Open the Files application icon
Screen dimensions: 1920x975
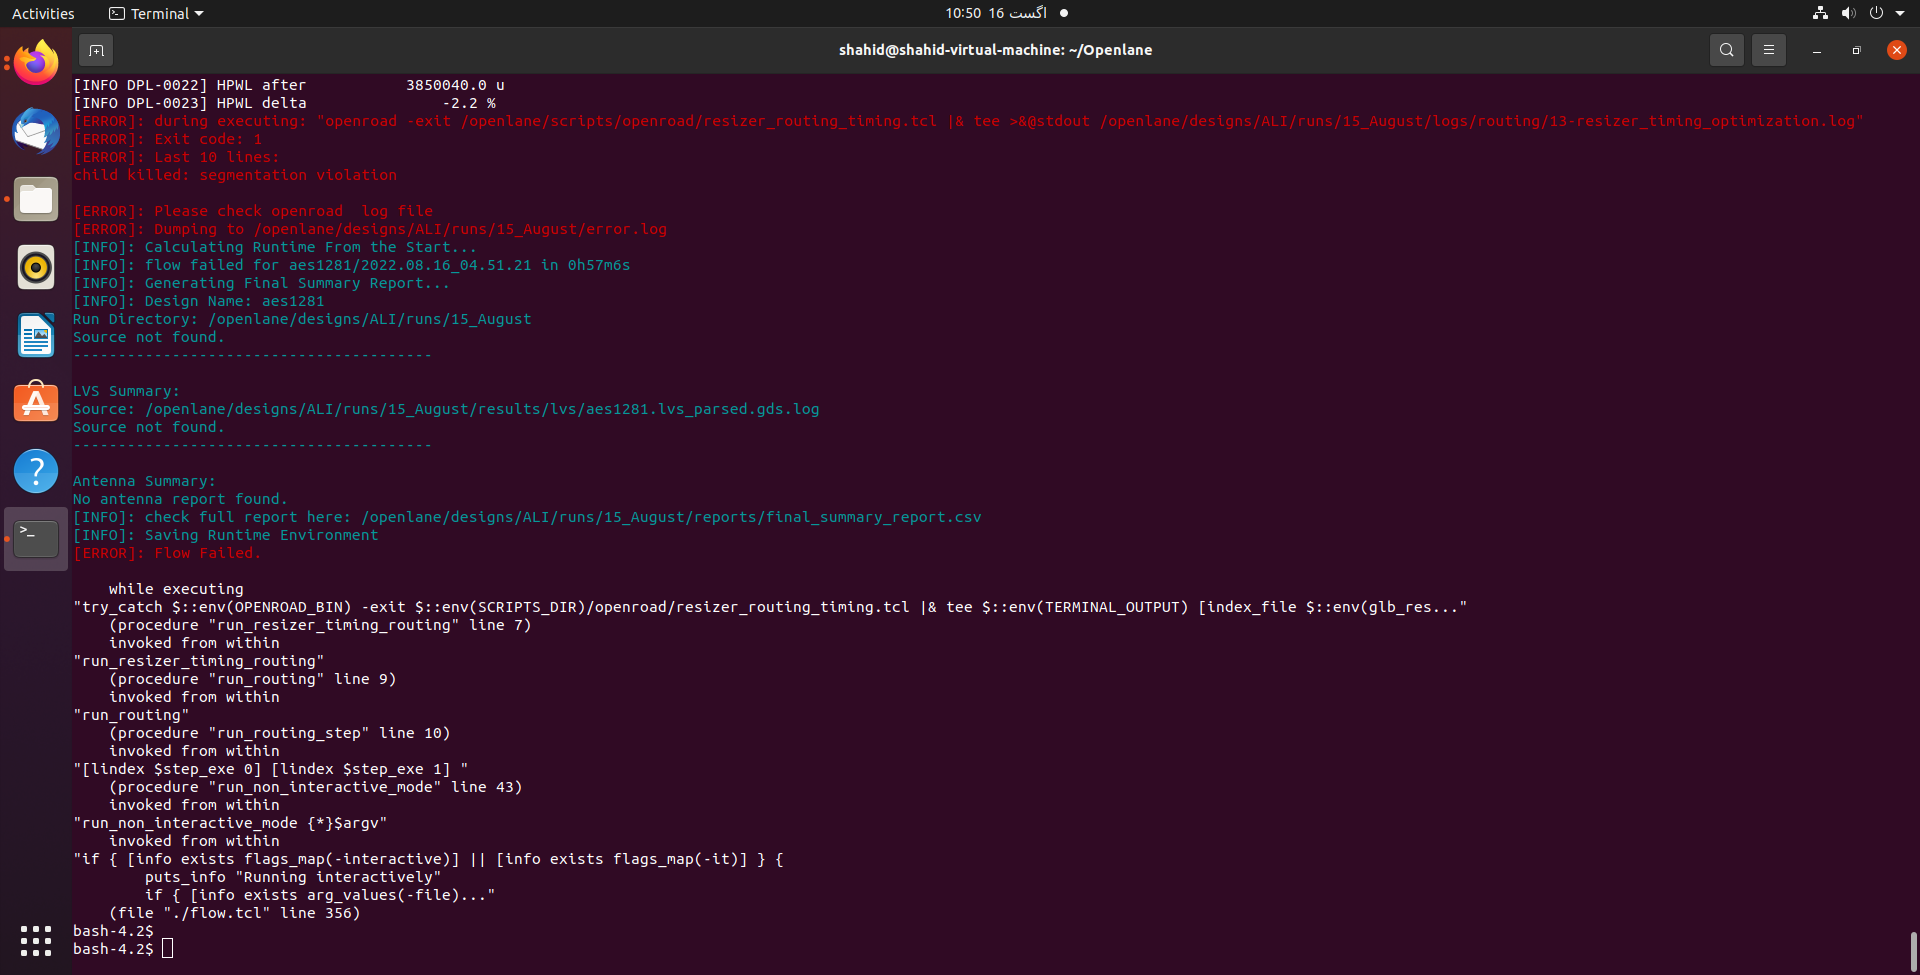[x=35, y=199]
